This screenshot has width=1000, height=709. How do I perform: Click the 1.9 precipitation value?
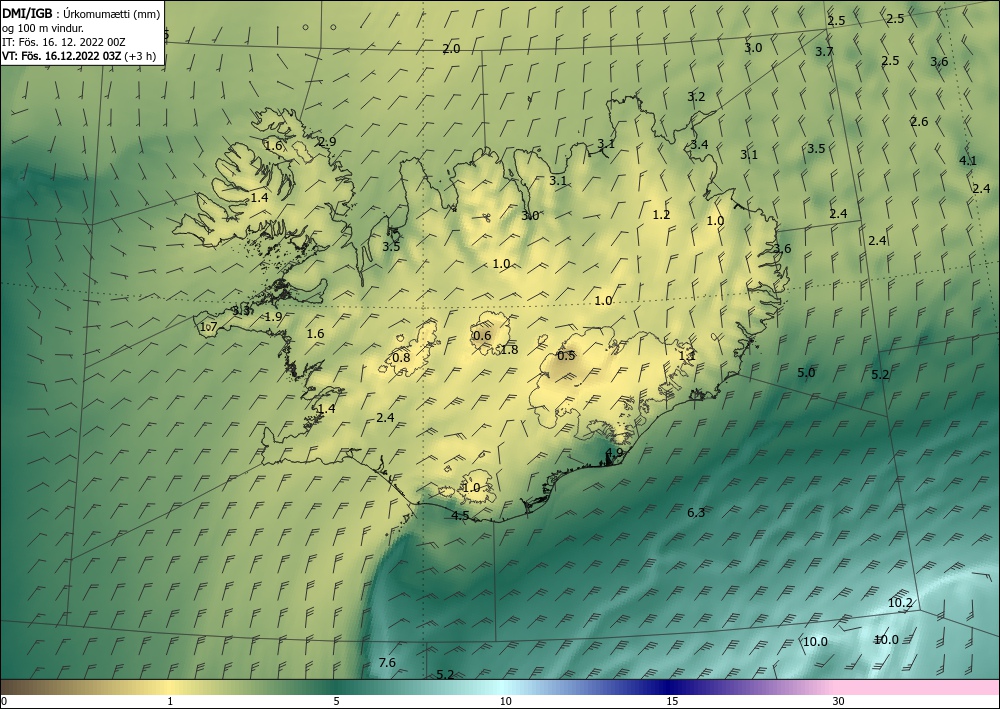pyautogui.click(x=273, y=317)
